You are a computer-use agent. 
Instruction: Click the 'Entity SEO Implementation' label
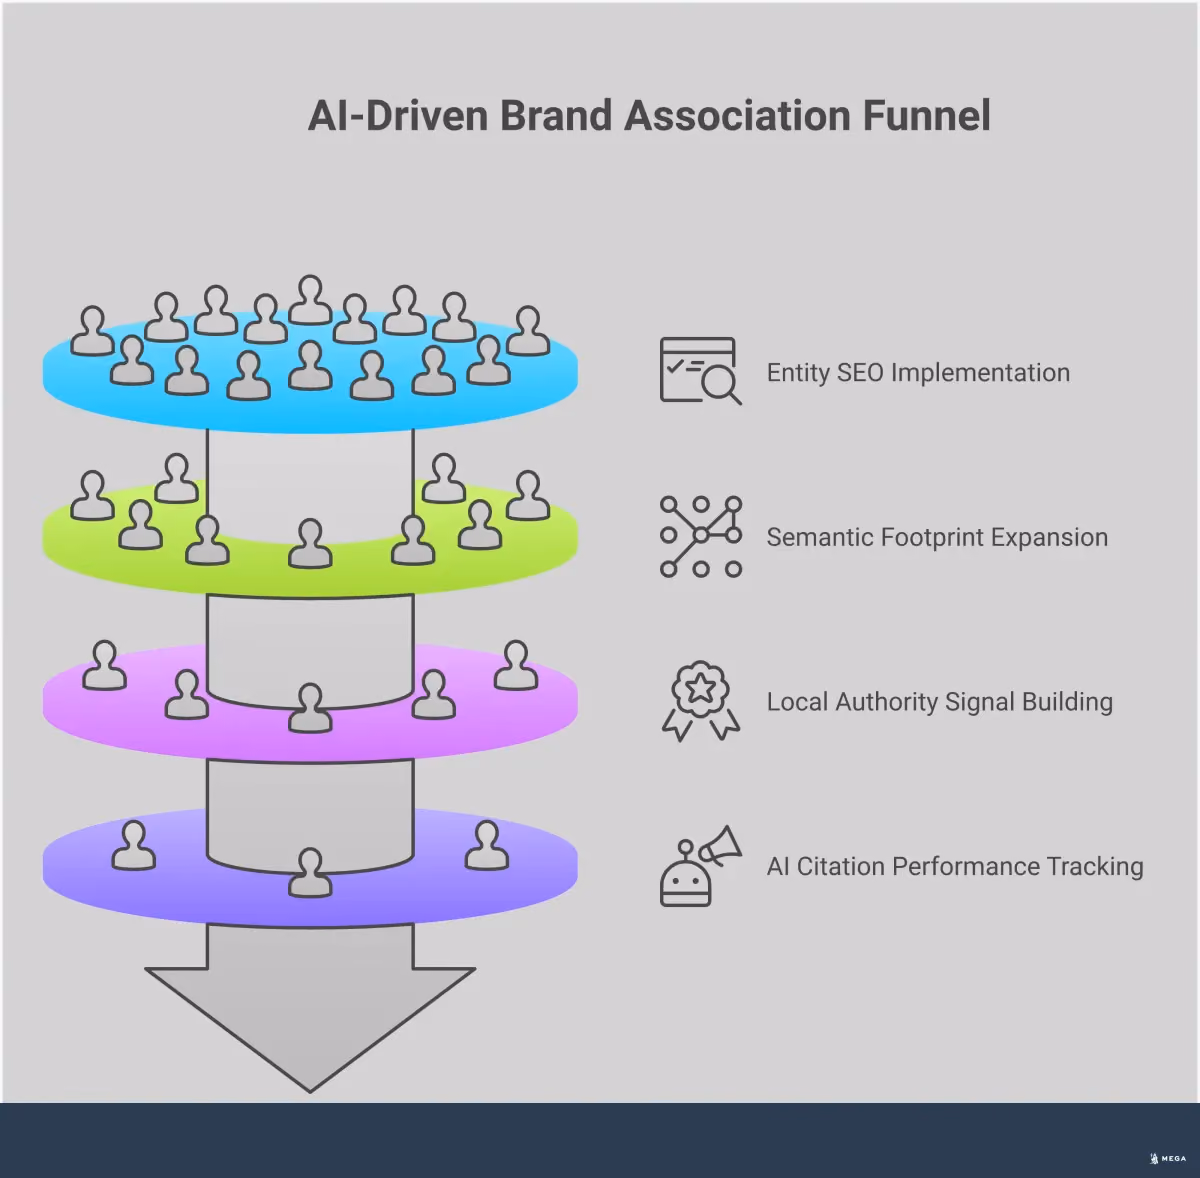(918, 373)
